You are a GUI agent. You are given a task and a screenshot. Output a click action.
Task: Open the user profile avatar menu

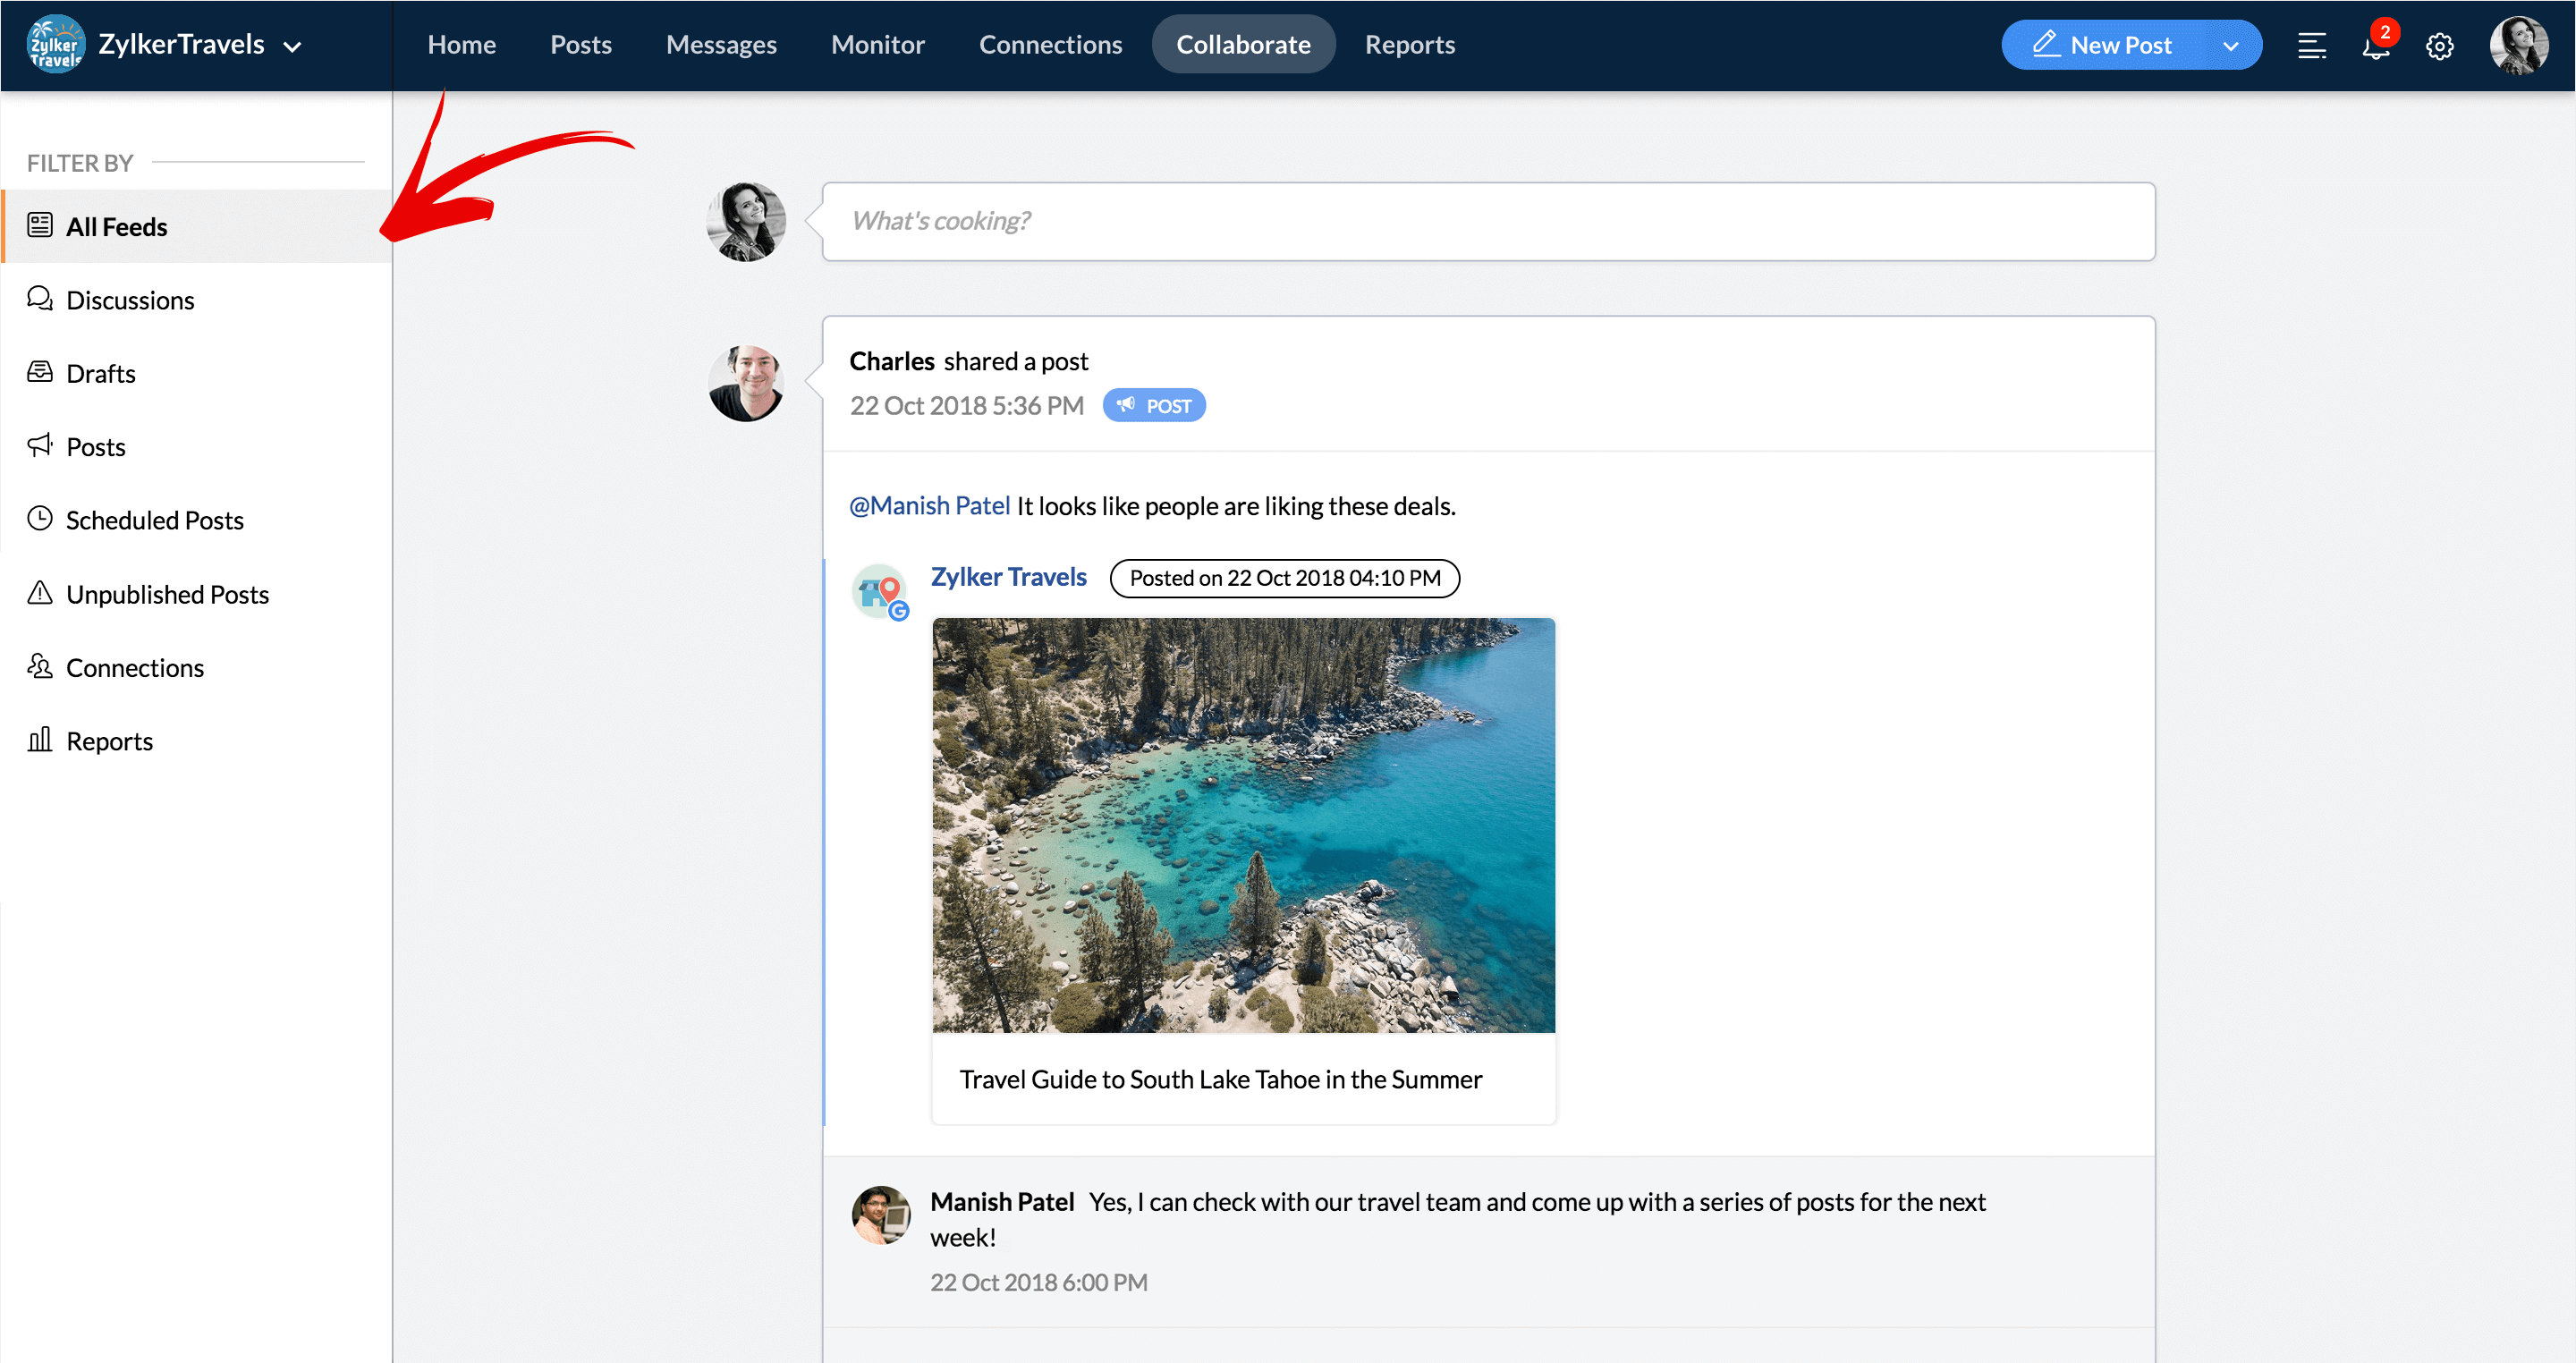coord(2518,46)
